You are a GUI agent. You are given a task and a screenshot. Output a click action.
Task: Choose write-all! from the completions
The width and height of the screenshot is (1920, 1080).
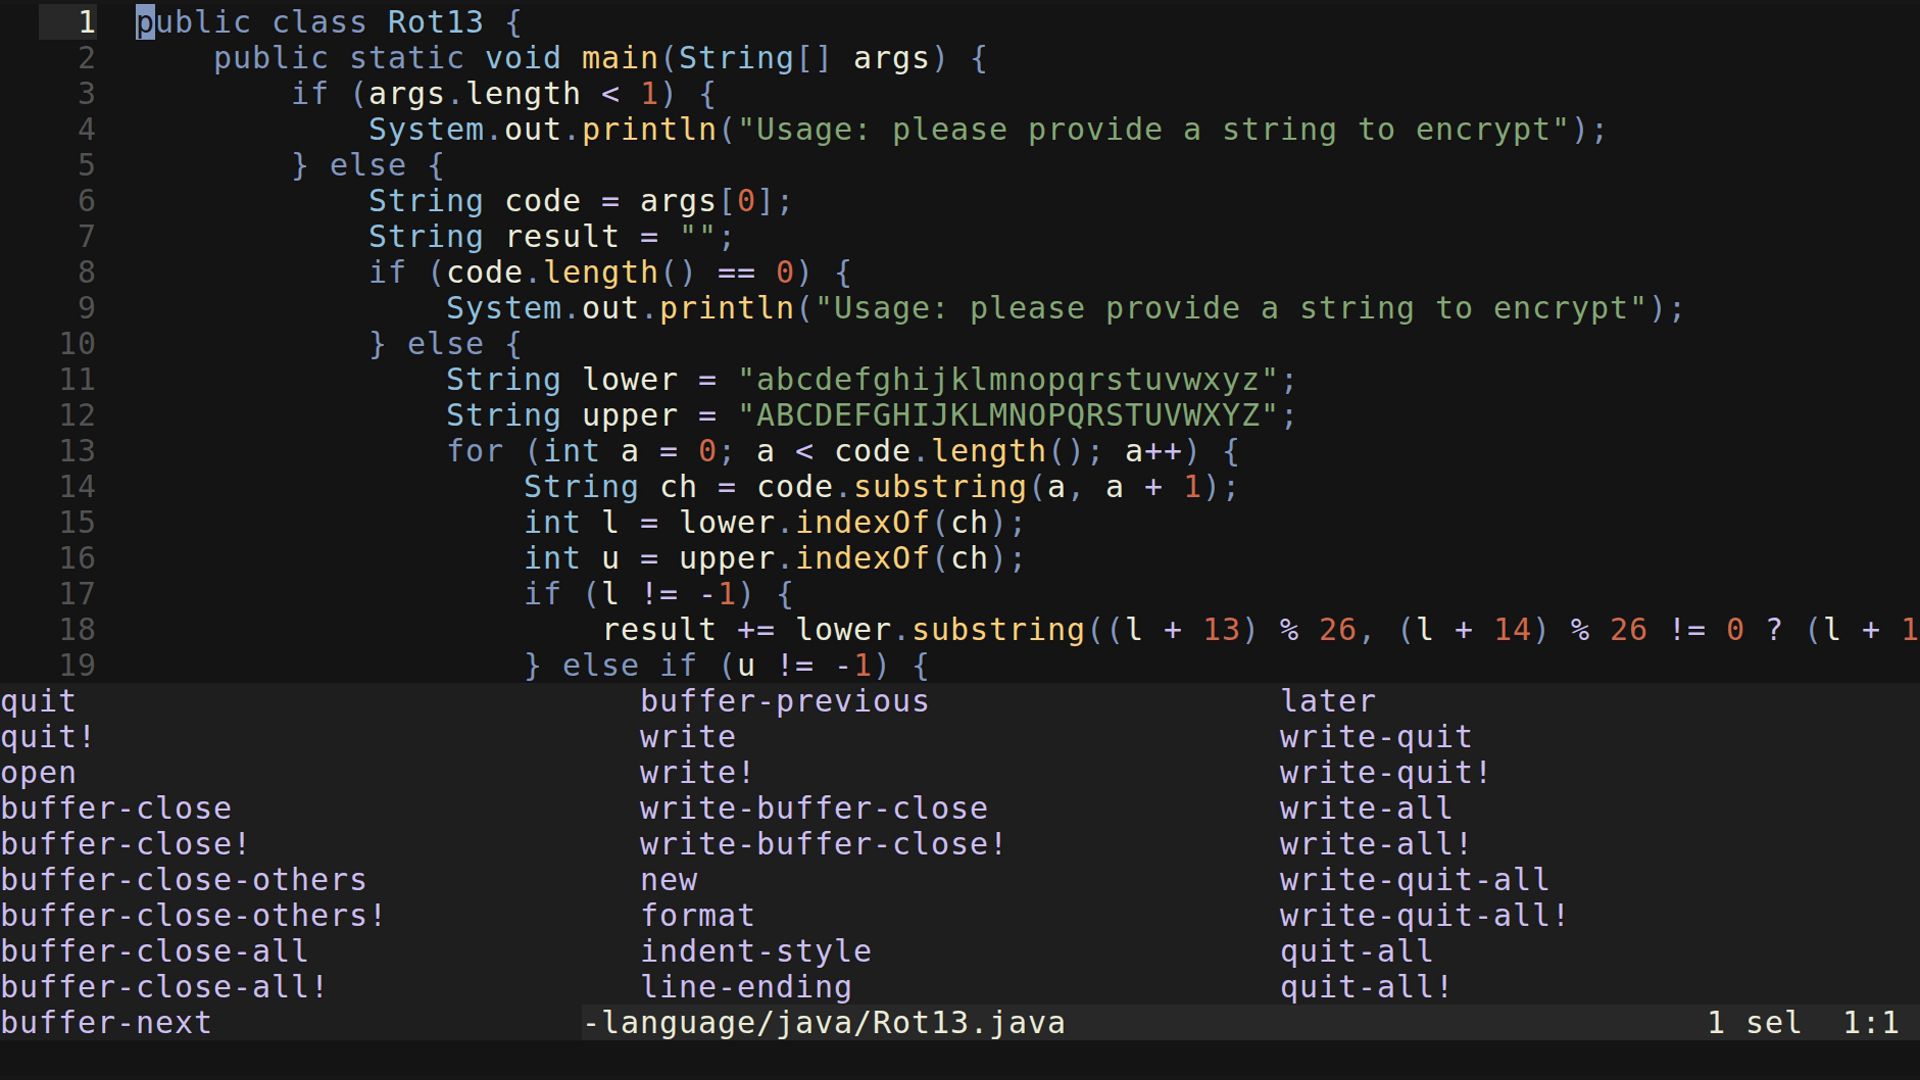coord(1372,844)
